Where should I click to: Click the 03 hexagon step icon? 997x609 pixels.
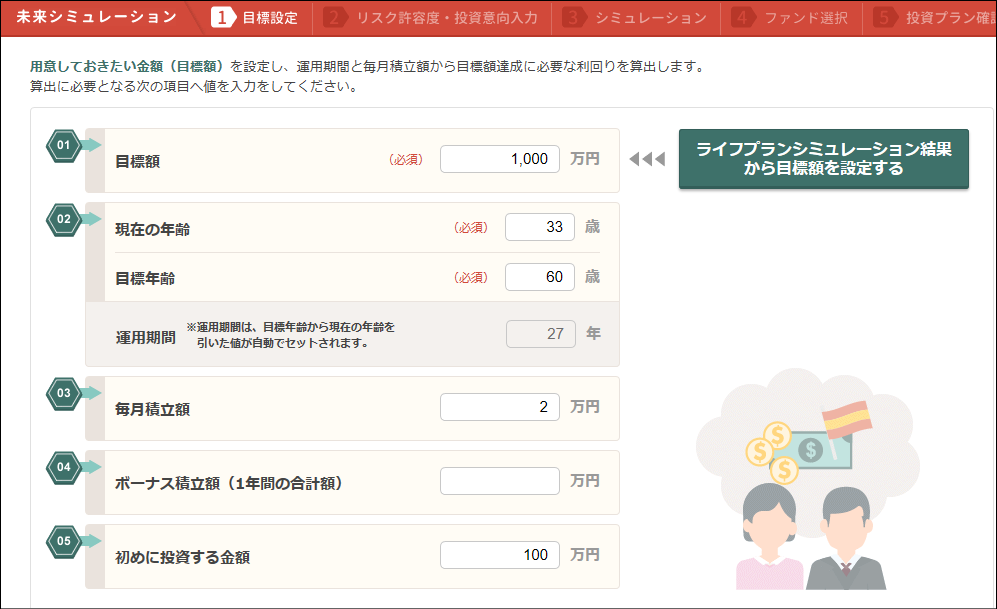[x=64, y=393]
